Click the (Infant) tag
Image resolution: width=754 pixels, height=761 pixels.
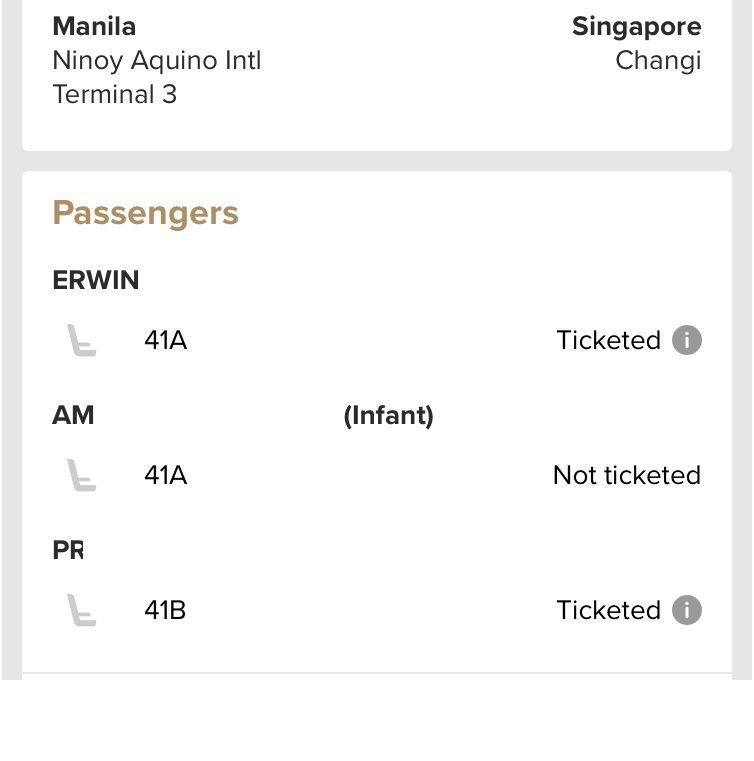[388, 415]
